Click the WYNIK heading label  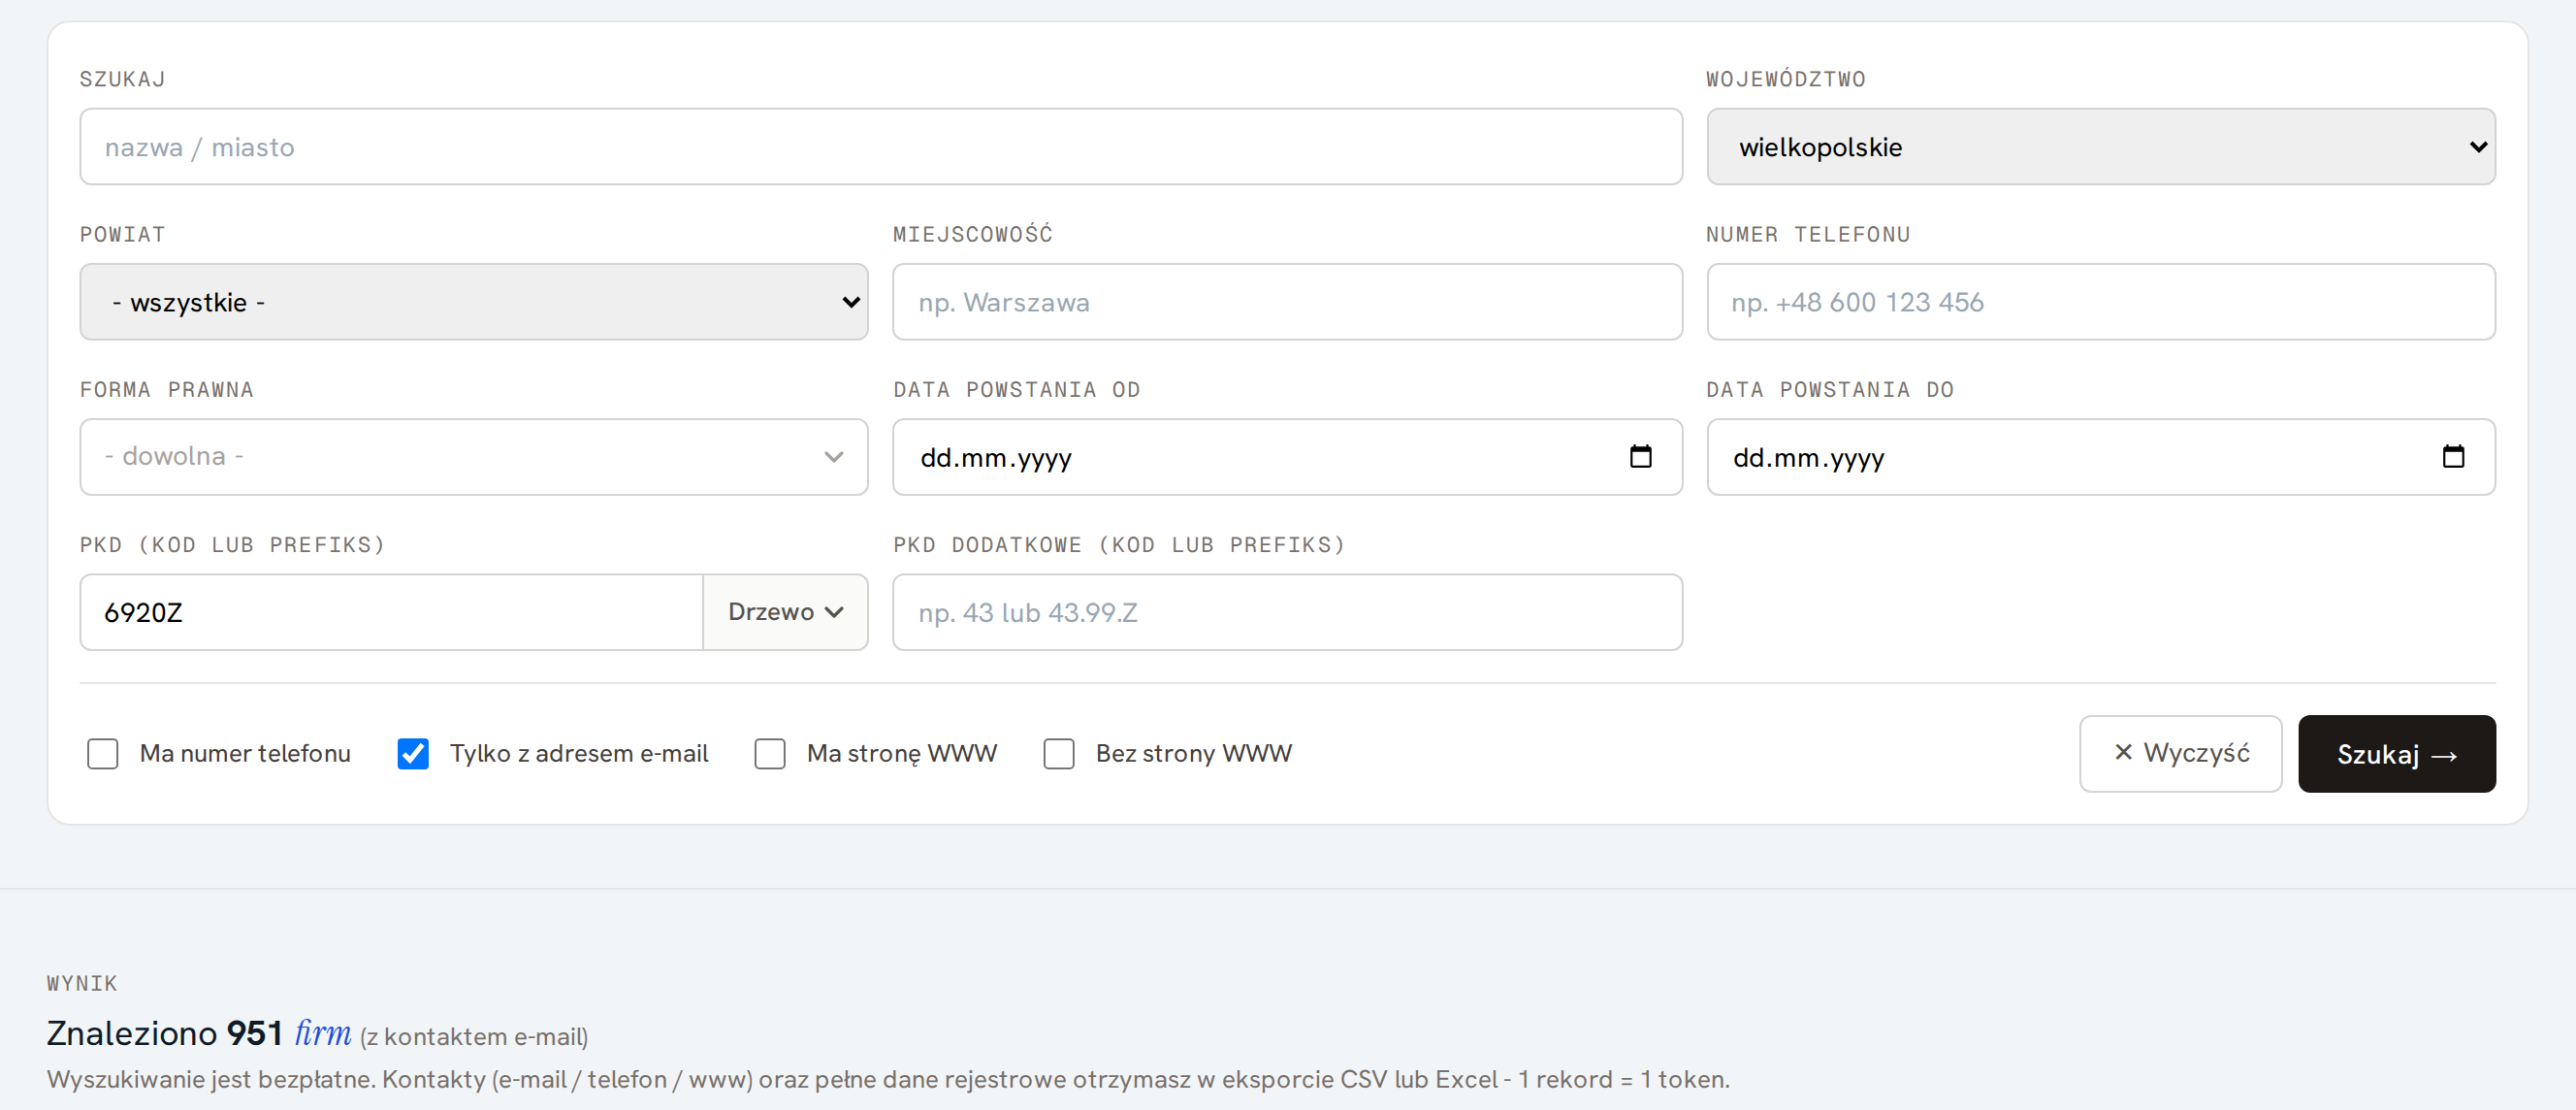[x=82, y=983]
